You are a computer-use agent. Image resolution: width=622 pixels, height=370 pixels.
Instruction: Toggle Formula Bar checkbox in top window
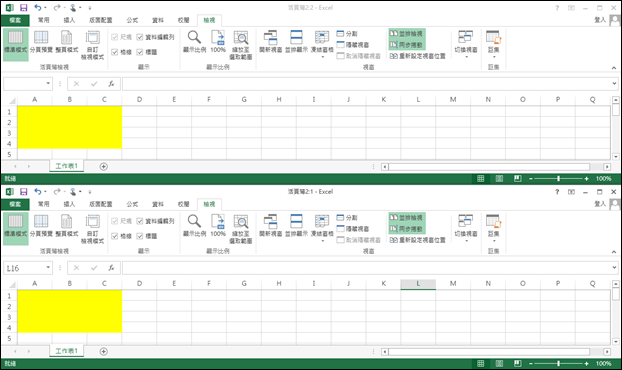pos(140,37)
